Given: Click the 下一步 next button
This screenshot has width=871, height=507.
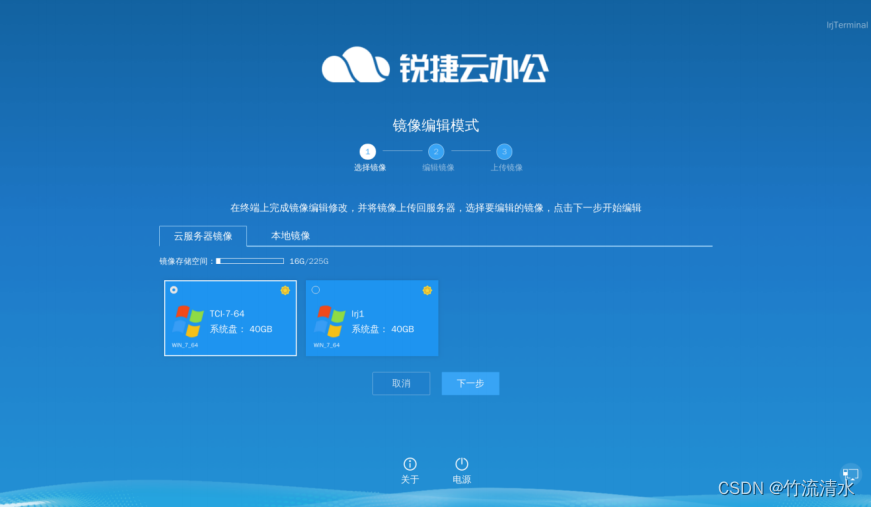Looking at the screenshot, I should (470, 383).
